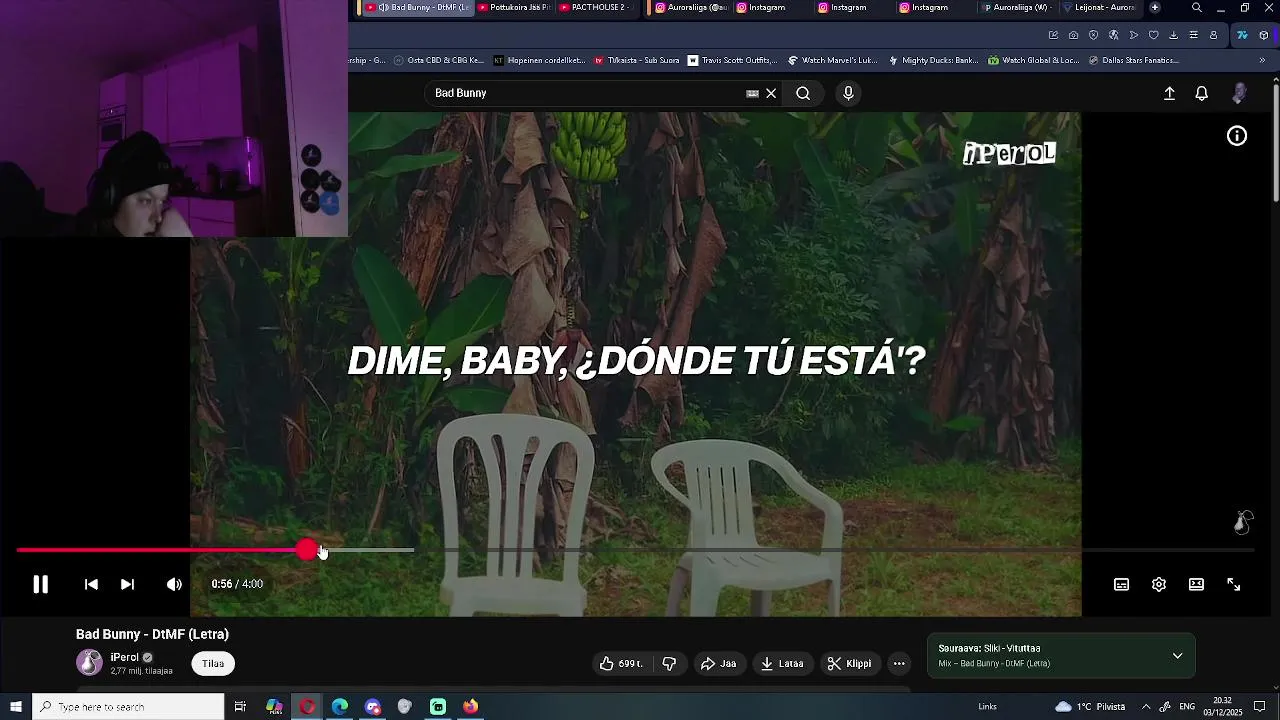The width and height of the screenshot is (1280, 720).
Task: Skip to the next video
Action: [127, 584]
